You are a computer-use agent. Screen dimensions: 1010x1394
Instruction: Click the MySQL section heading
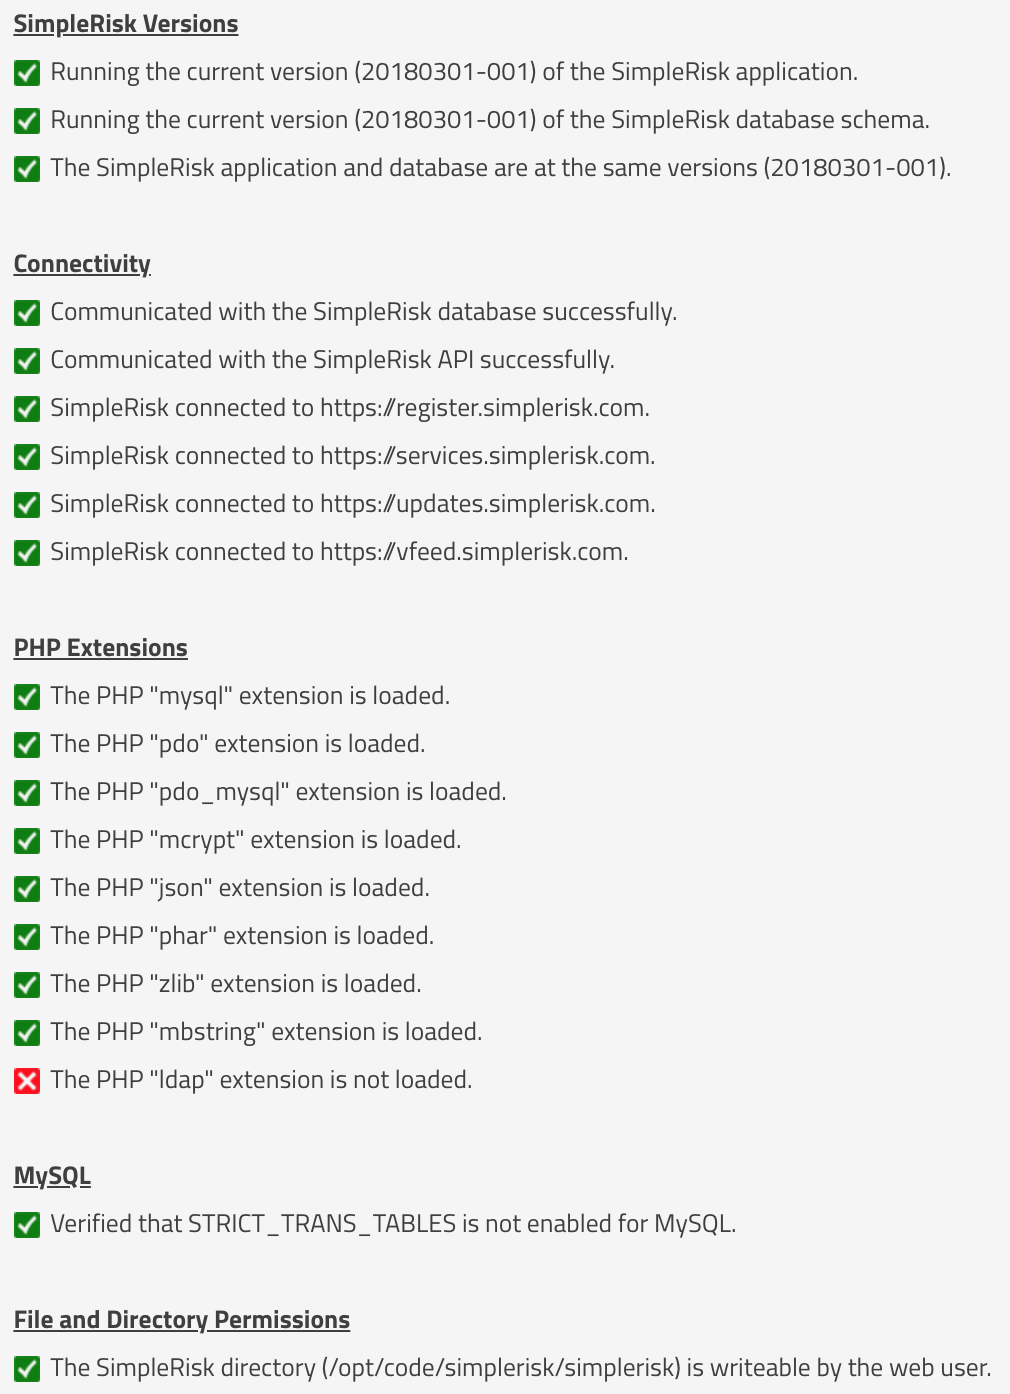pos(52,1176)
